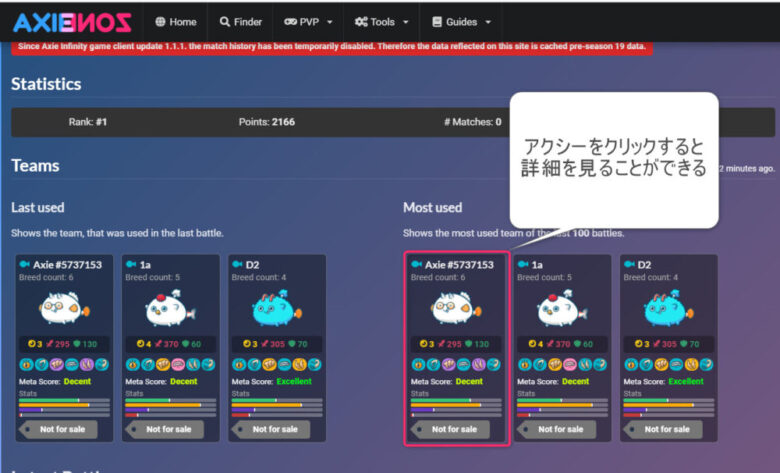Click the 1a axie name in Last used
This screenshot has height=473, width=780.
pyautogui.click(x=145, y=265)
